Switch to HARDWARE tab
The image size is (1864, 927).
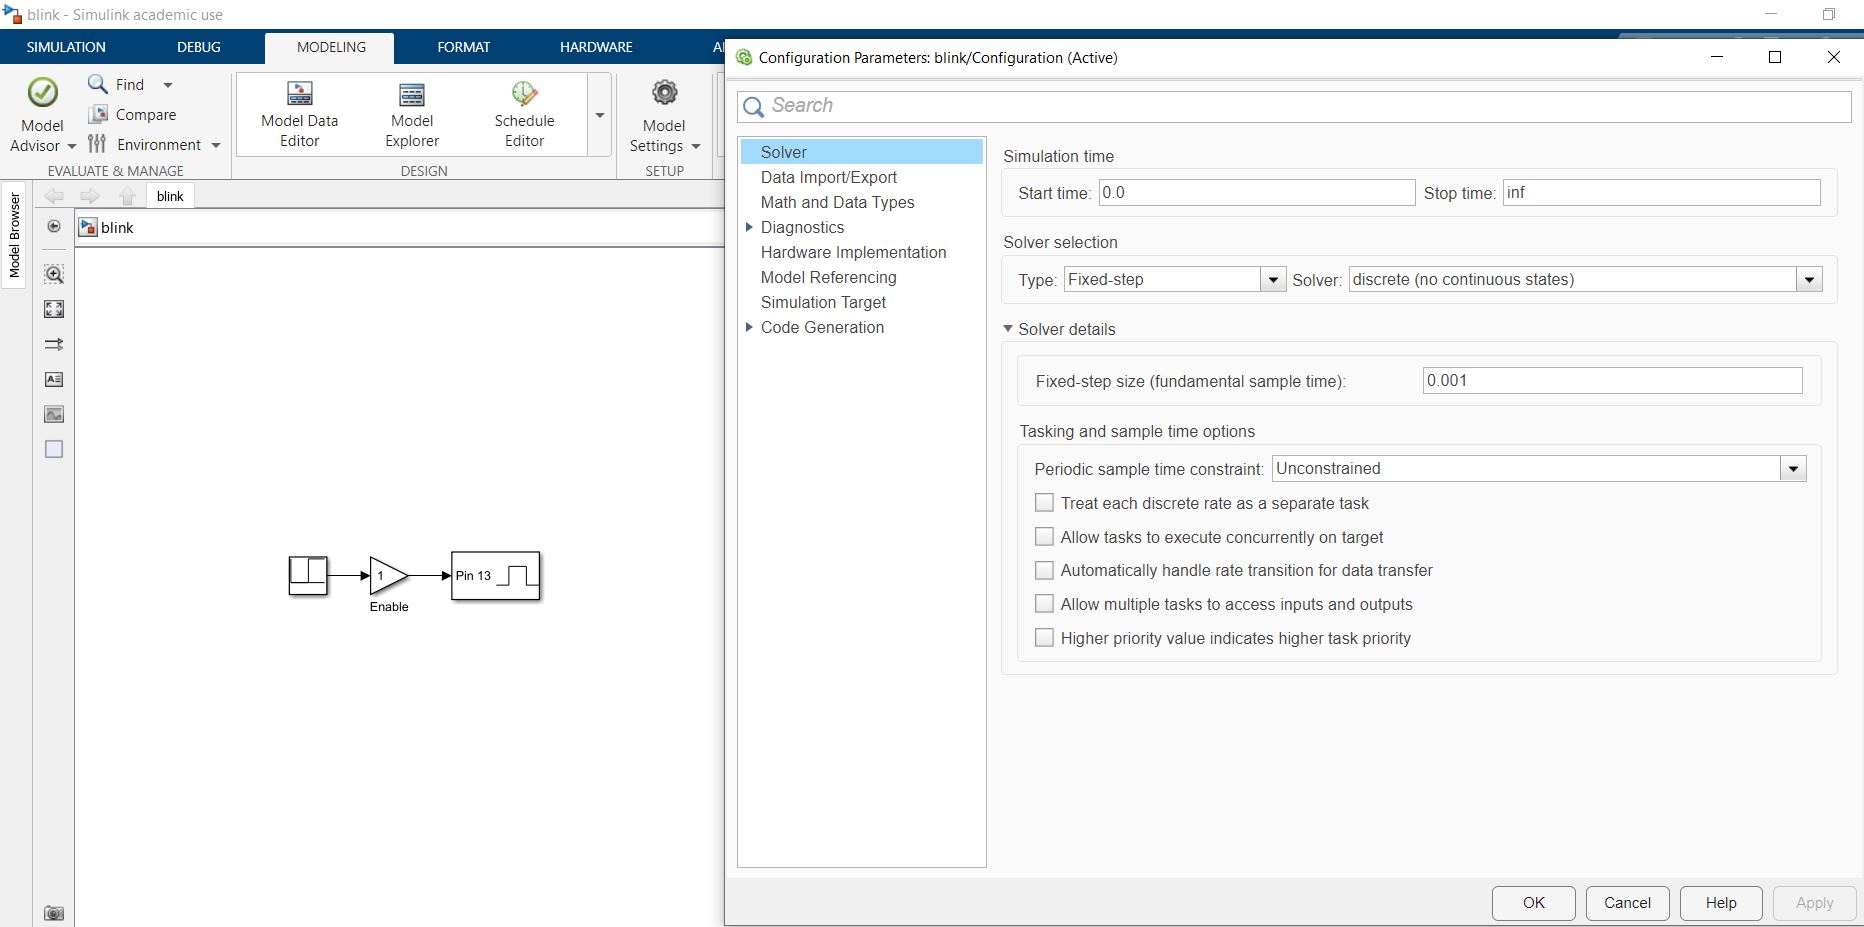(x=596, y=47)
